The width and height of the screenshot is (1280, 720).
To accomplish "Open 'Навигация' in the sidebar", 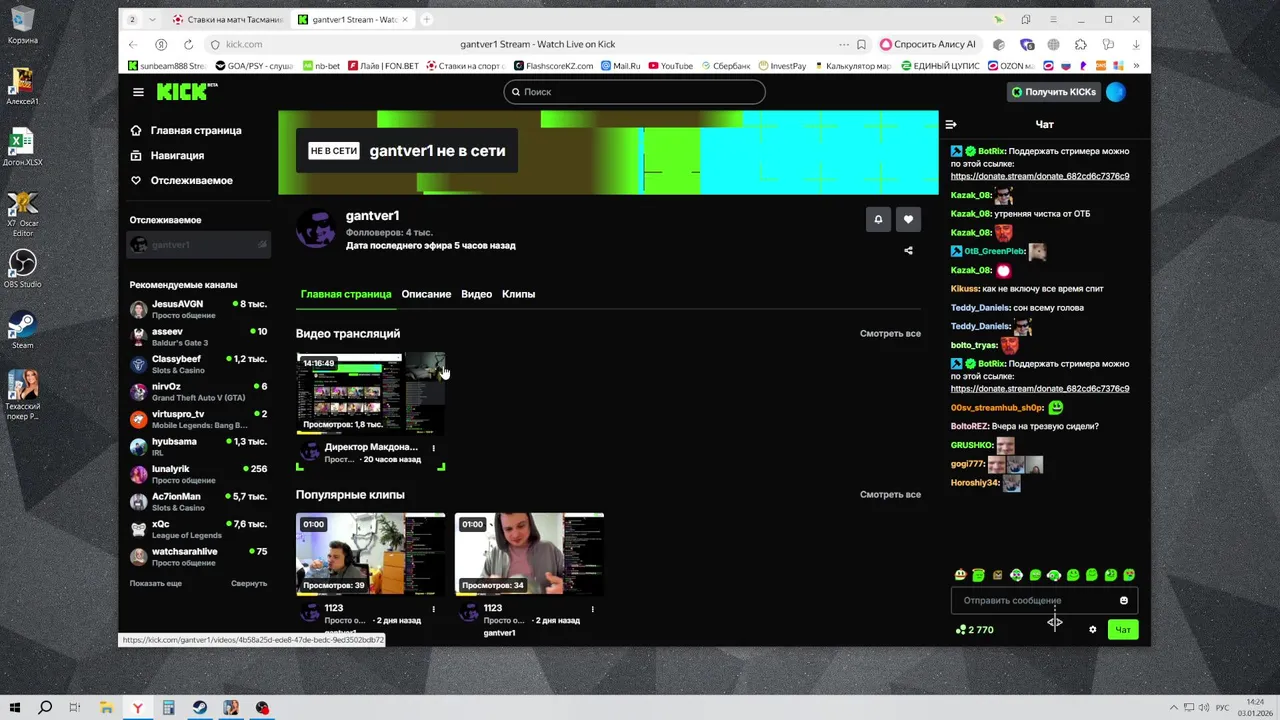I will pos(167,155).
